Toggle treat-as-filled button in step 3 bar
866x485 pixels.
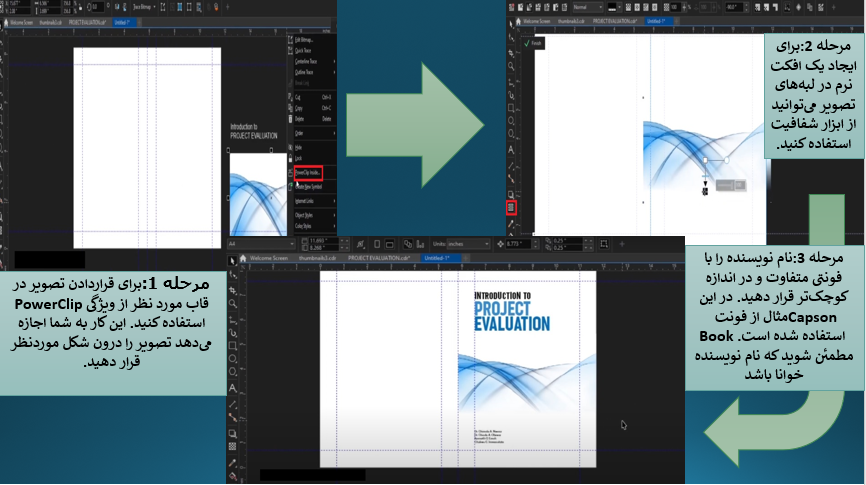point(604,244)
